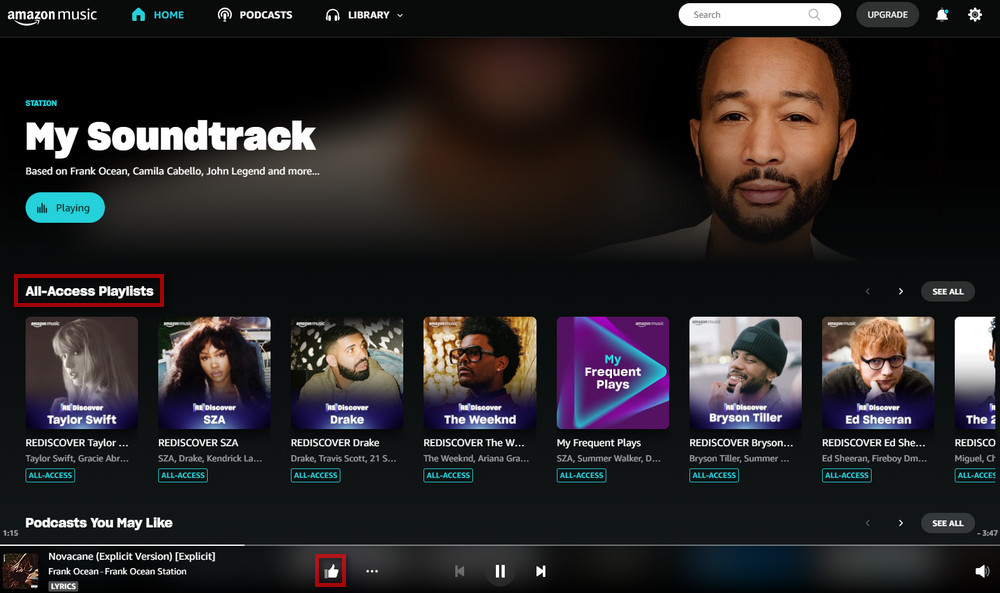Open the three-dot more options menu

pos(372,571)
